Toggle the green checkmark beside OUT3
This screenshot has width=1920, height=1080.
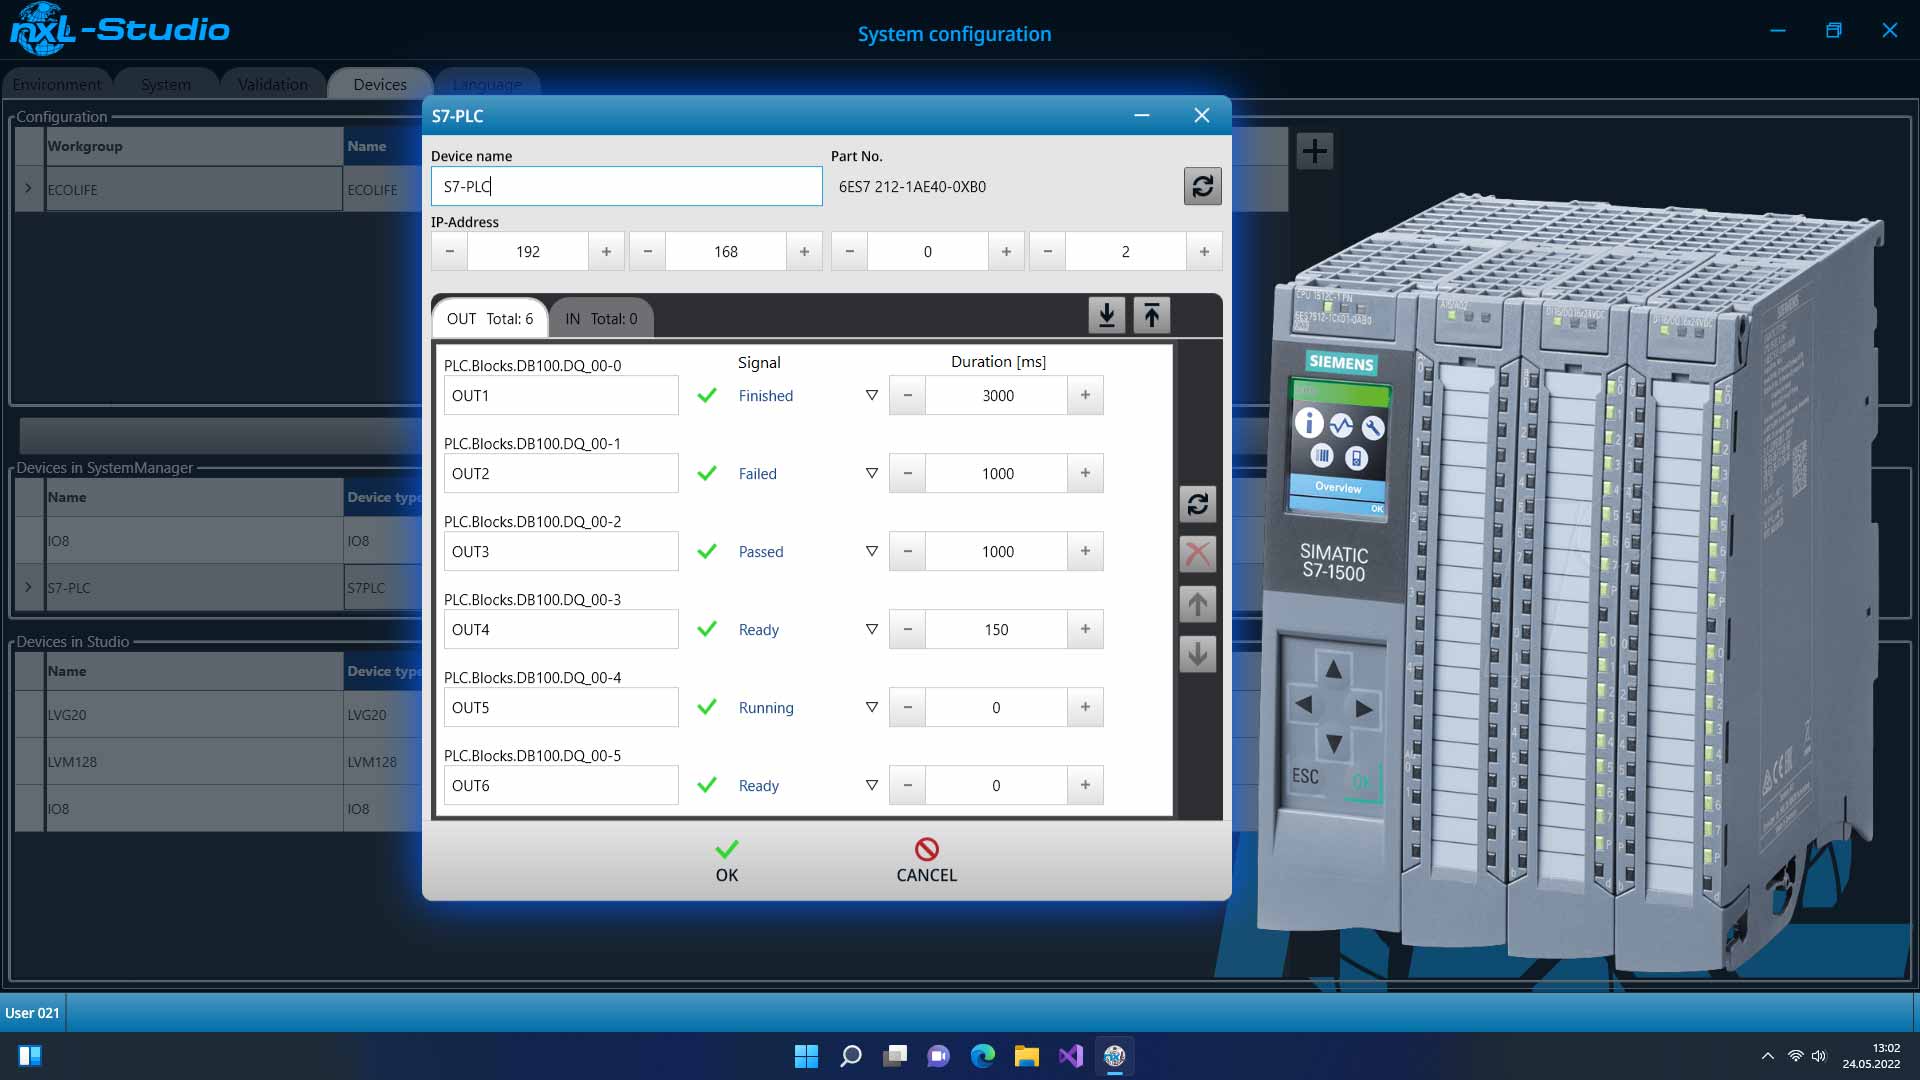pyautogui.click(x=707, y=552)
